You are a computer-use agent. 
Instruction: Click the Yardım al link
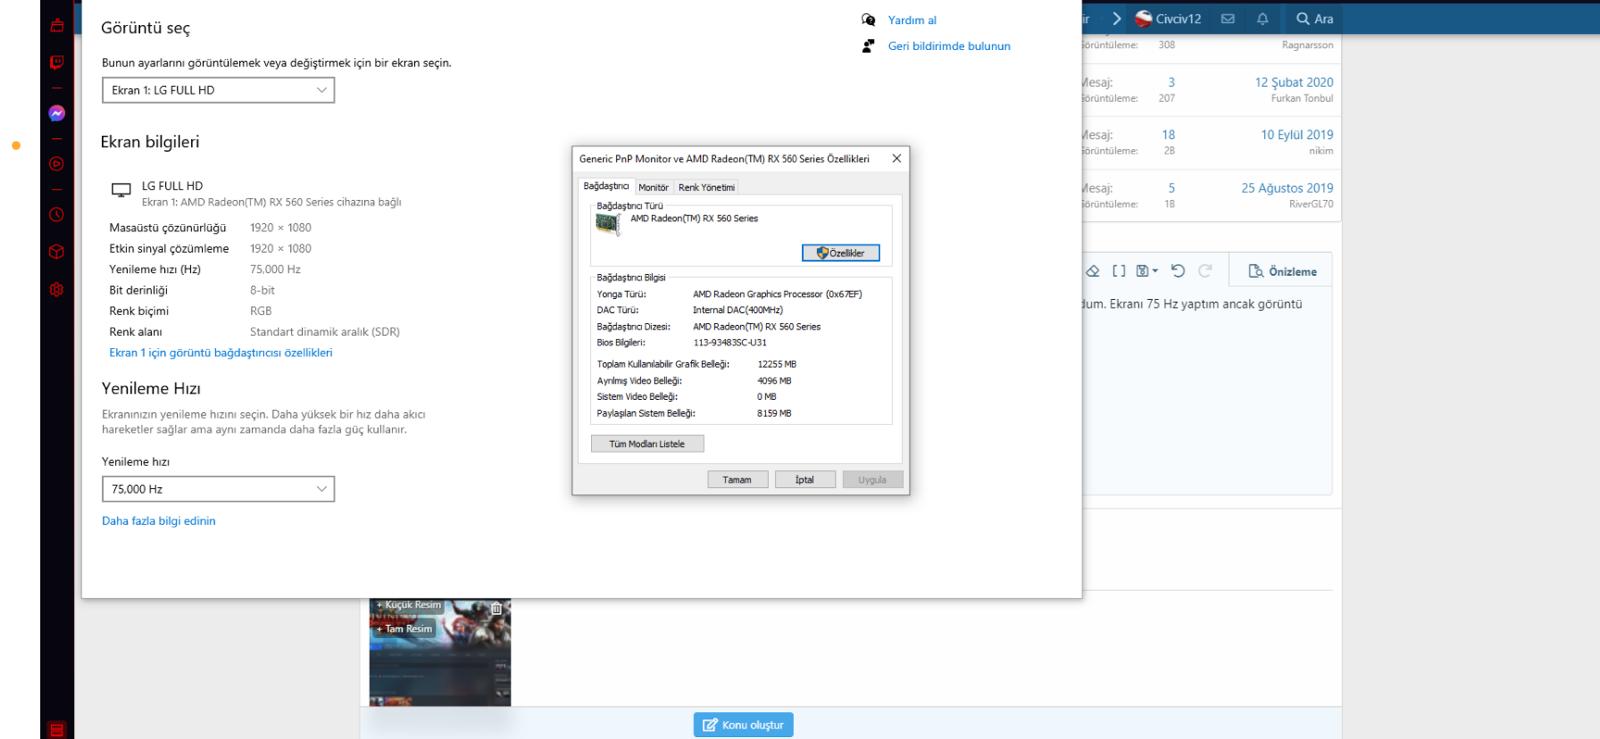point(912,20)
